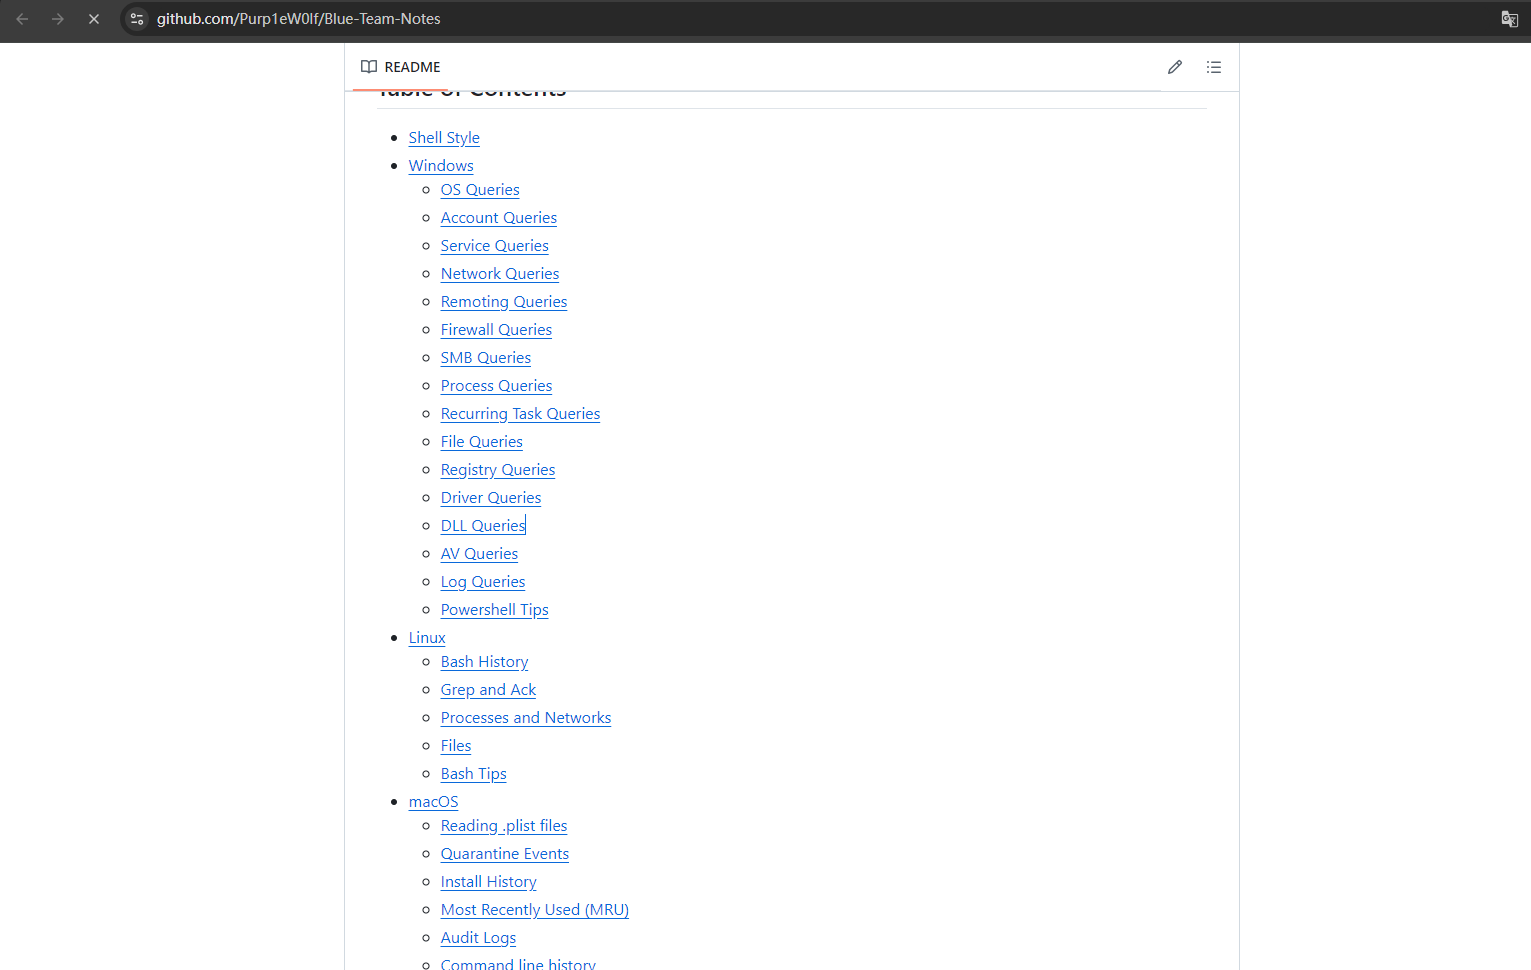The image size is (1531, 970).
Task: Open AV Queries link
Action: 480,554
